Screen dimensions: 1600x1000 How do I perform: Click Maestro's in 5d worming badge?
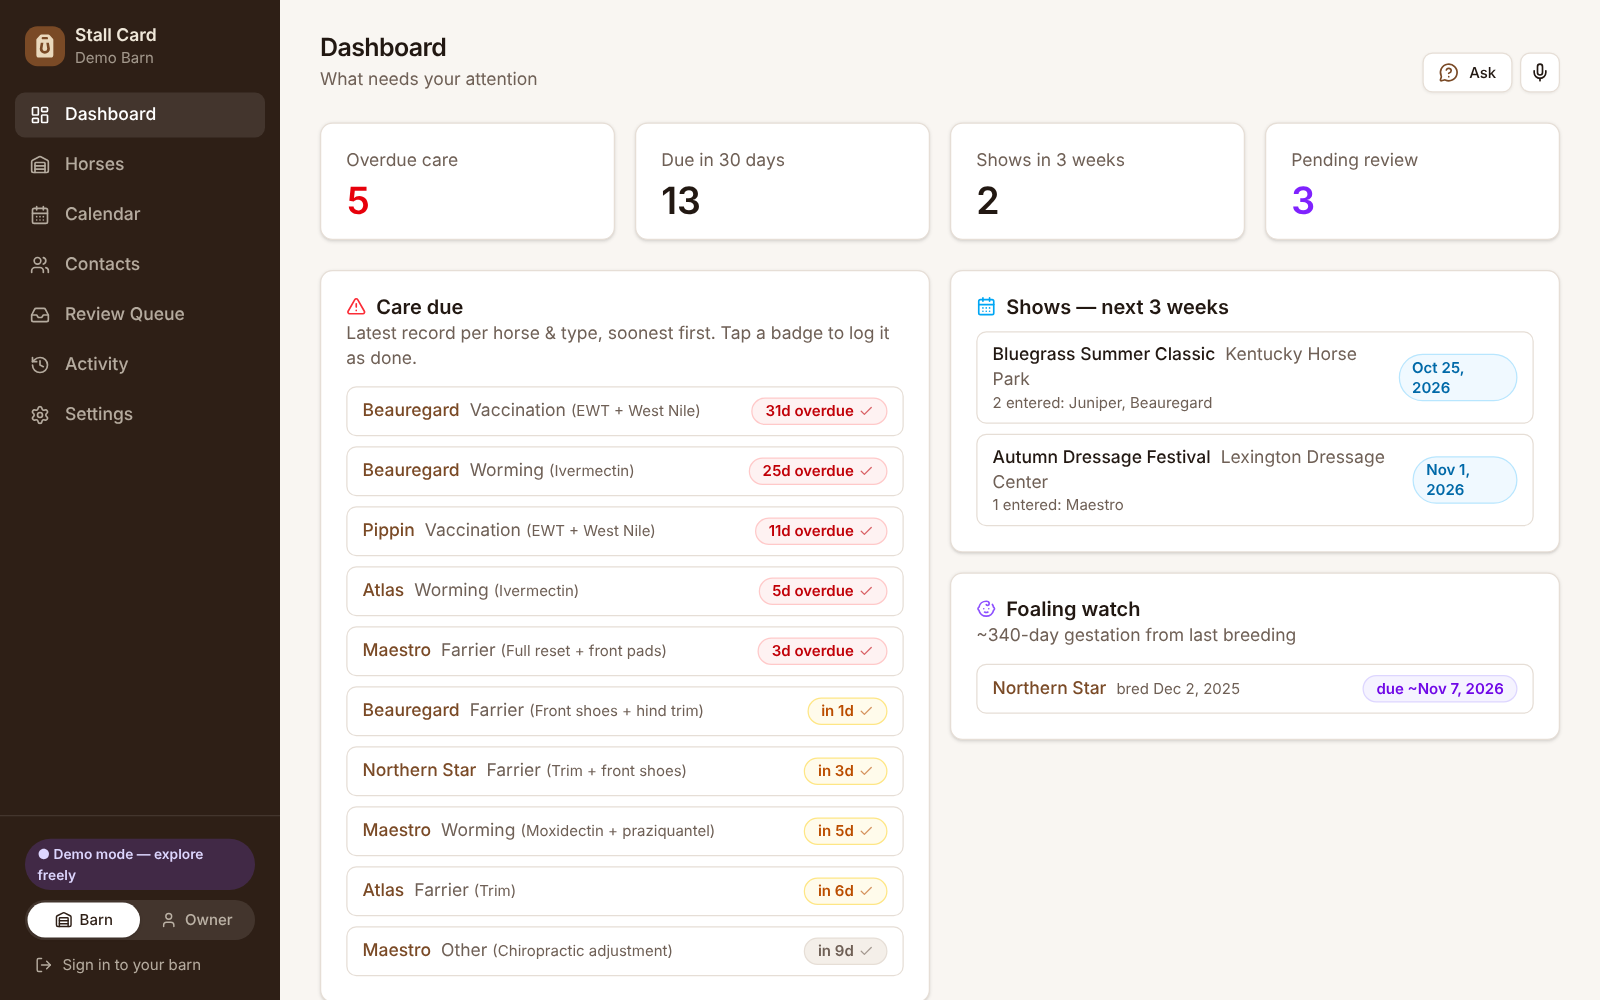point(845,831)
